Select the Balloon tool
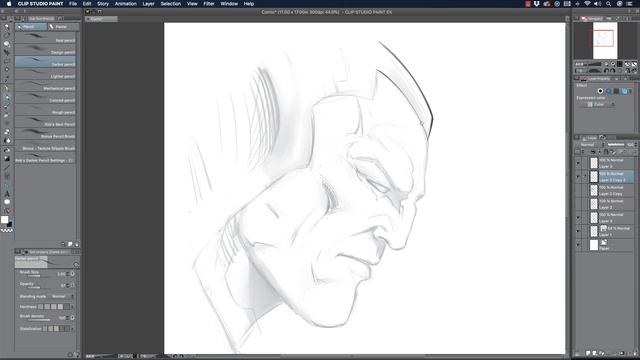This screenshot has width=640, height=360. pyautogui.click(x=7, y=202)
